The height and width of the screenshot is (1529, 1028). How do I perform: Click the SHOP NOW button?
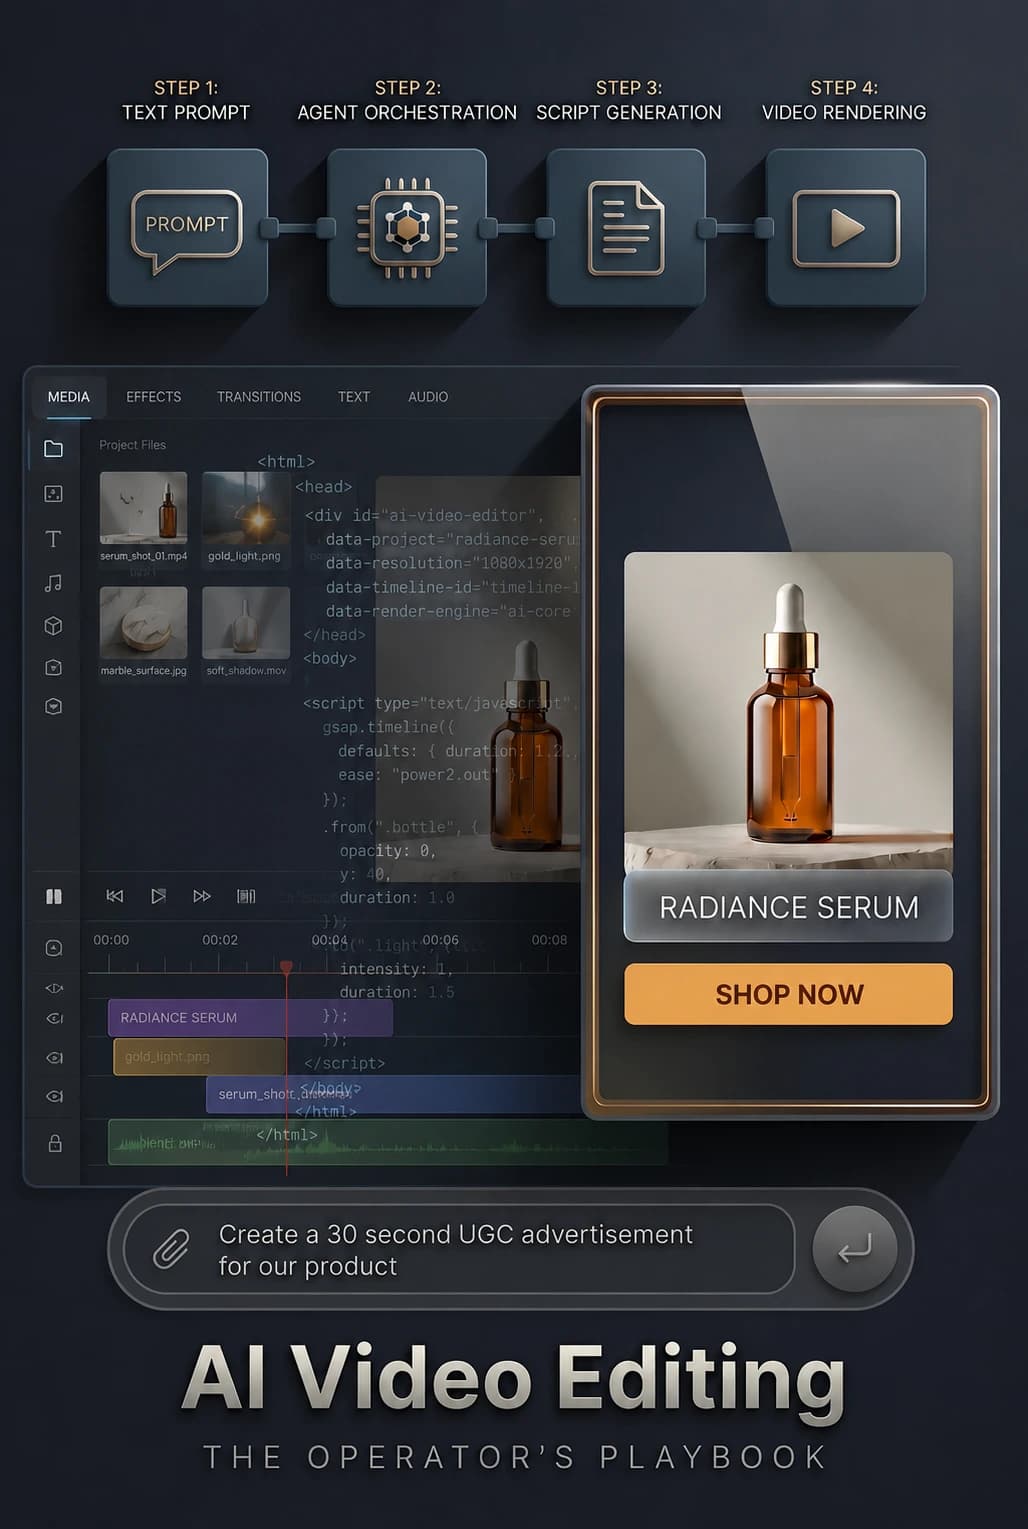coord(789,994)
